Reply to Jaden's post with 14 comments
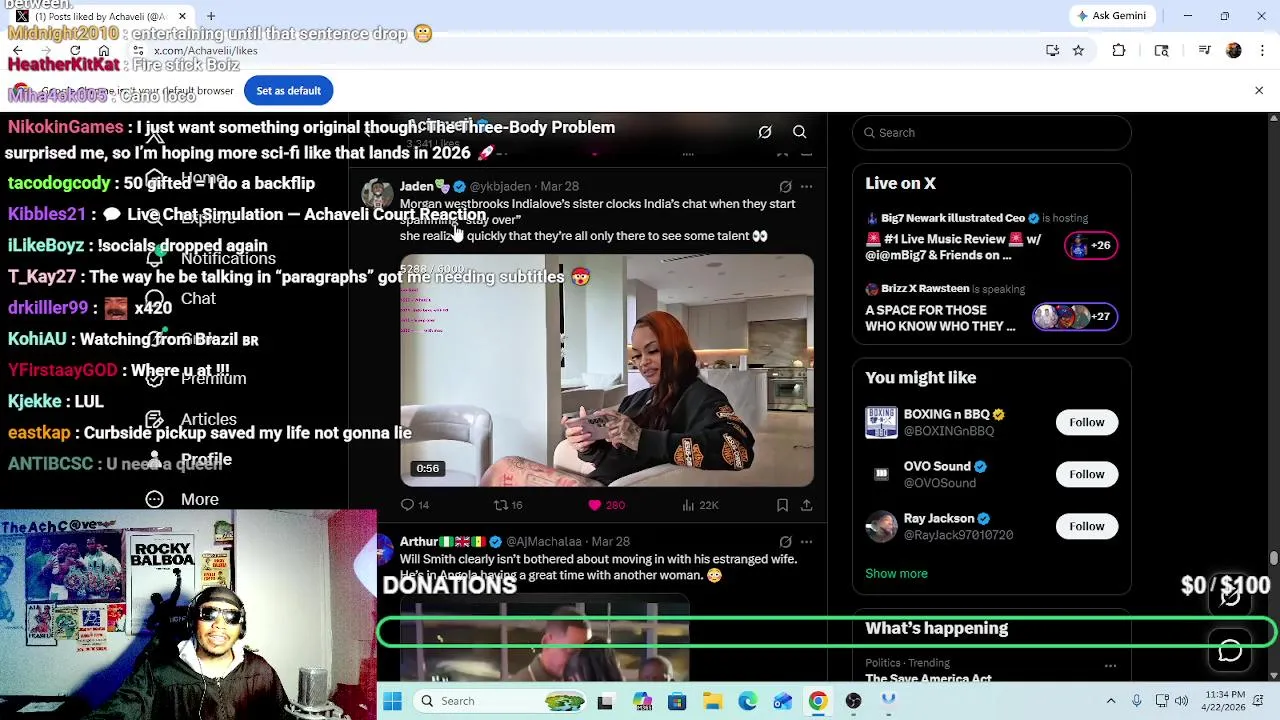Image resolution: width=1280 pixels, height=720 pixels. [415, 505]
